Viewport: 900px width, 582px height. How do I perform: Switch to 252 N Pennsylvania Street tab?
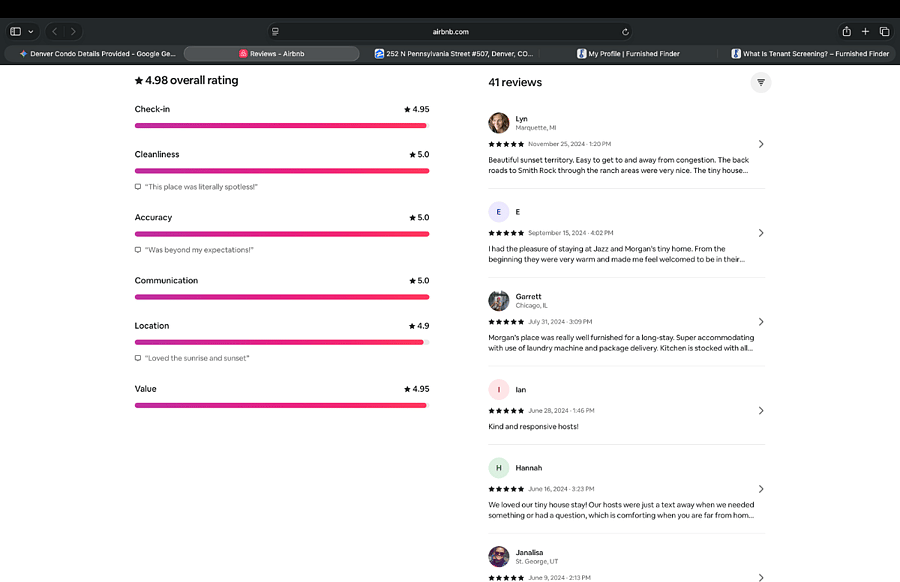[x=453, y=53]
